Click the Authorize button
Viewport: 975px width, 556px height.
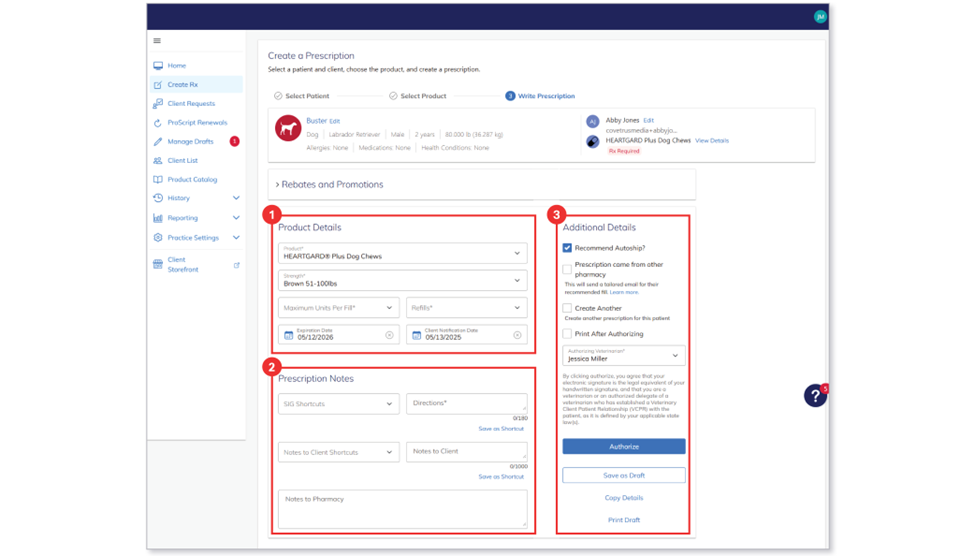click(624, 447)
